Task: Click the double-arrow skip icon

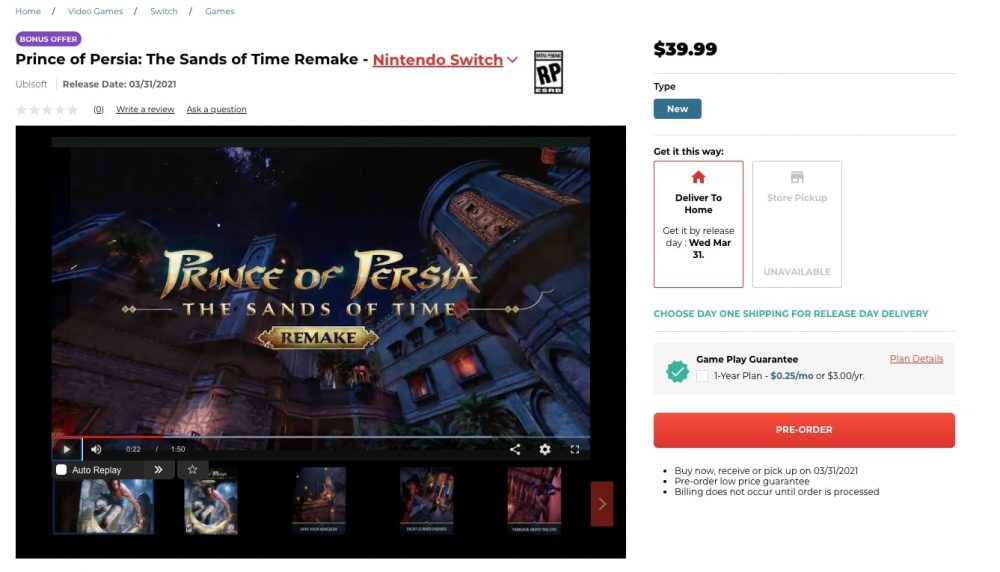Action: click(158, 469)
